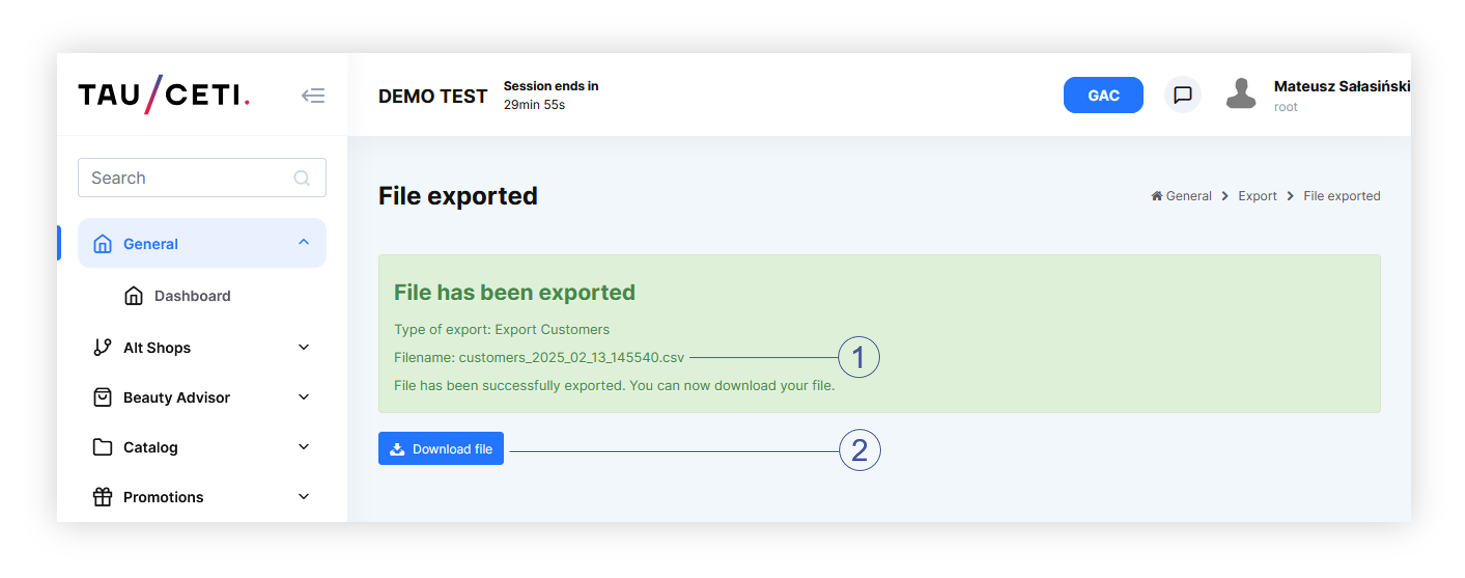
Task: Go to Export in the breadcrumb
Action: coord(1257,196)
